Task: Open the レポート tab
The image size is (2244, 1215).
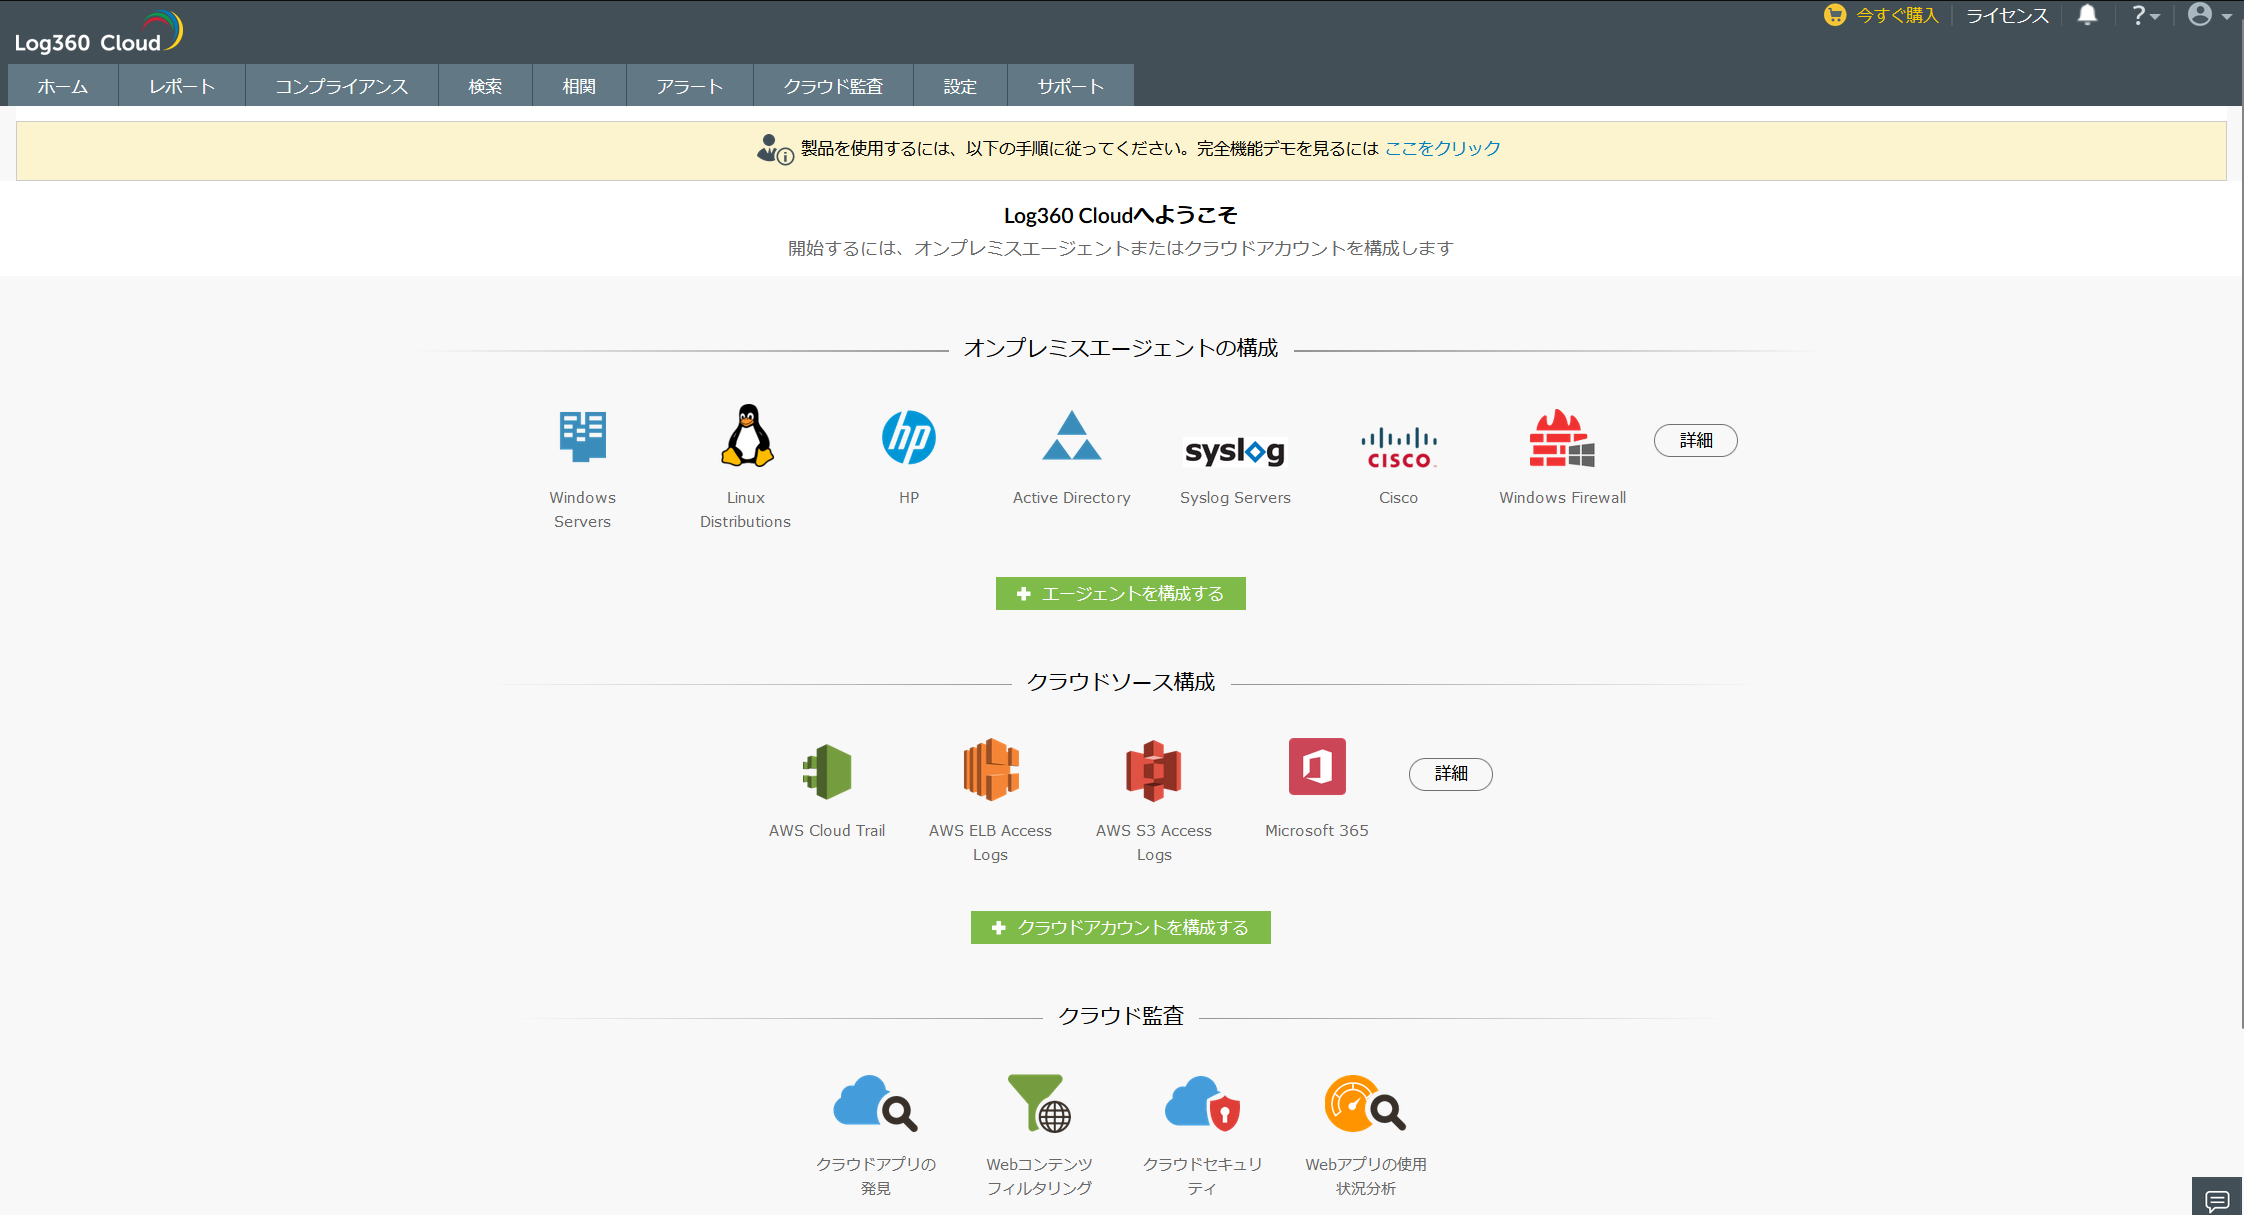Action: pyautogui.click(x=182, y=86)
